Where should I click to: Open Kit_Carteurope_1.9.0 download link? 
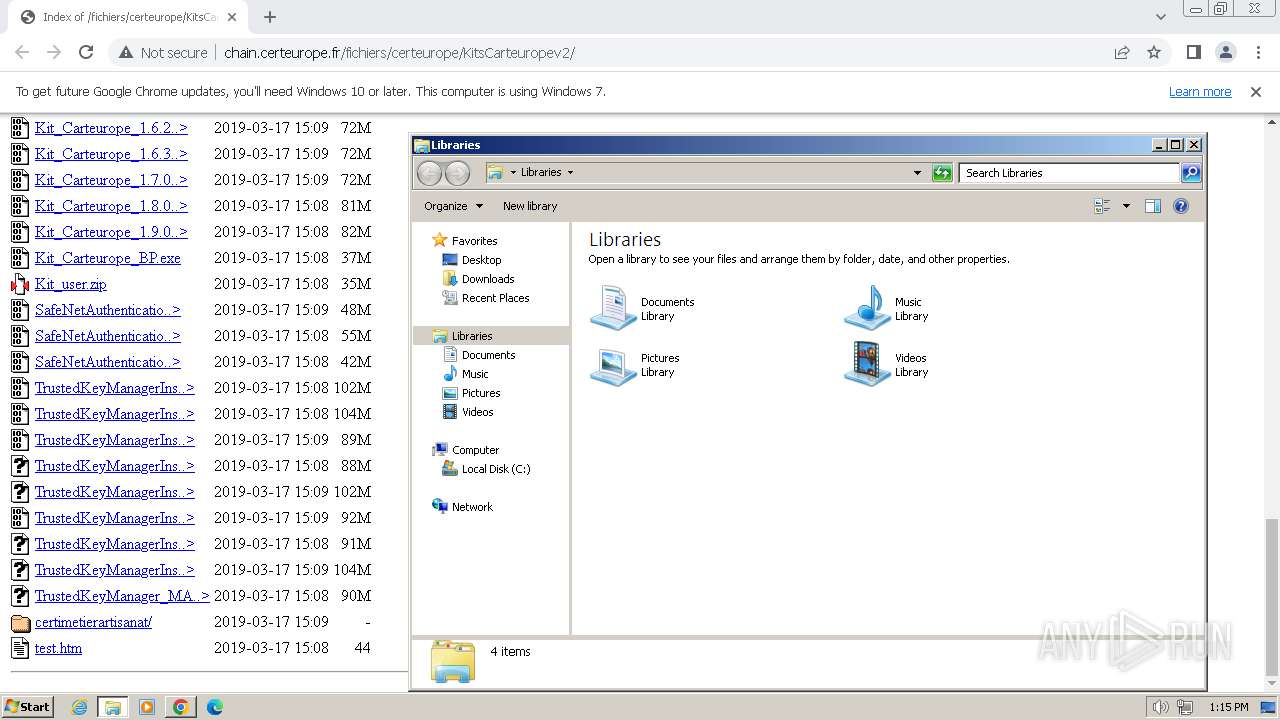pos(111,232)
